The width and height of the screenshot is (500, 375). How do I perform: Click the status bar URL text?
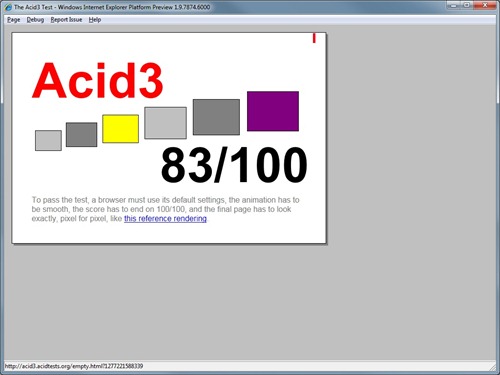coord(74,366)
